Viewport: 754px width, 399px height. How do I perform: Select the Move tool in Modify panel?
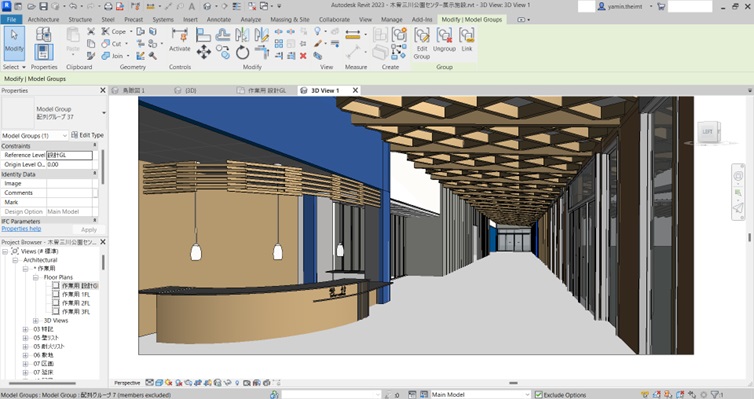(x=203, y=52)
